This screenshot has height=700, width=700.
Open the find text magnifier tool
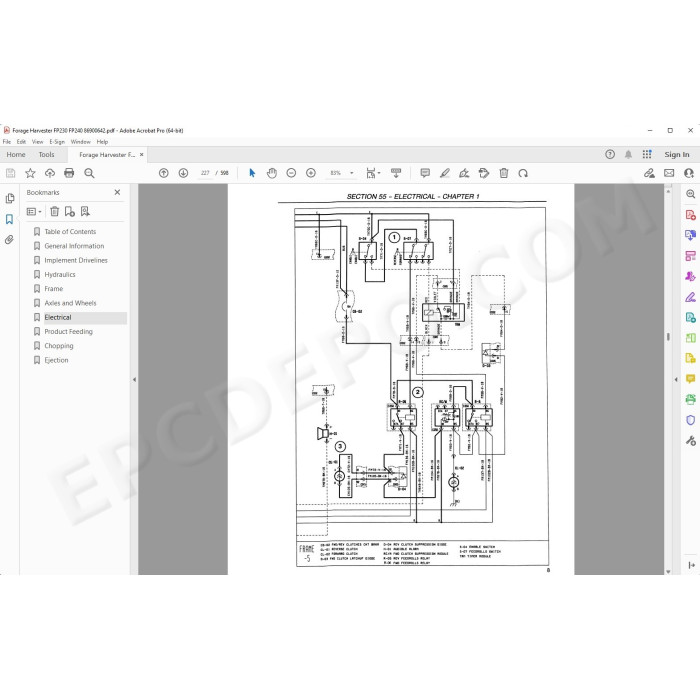(89, 173)
